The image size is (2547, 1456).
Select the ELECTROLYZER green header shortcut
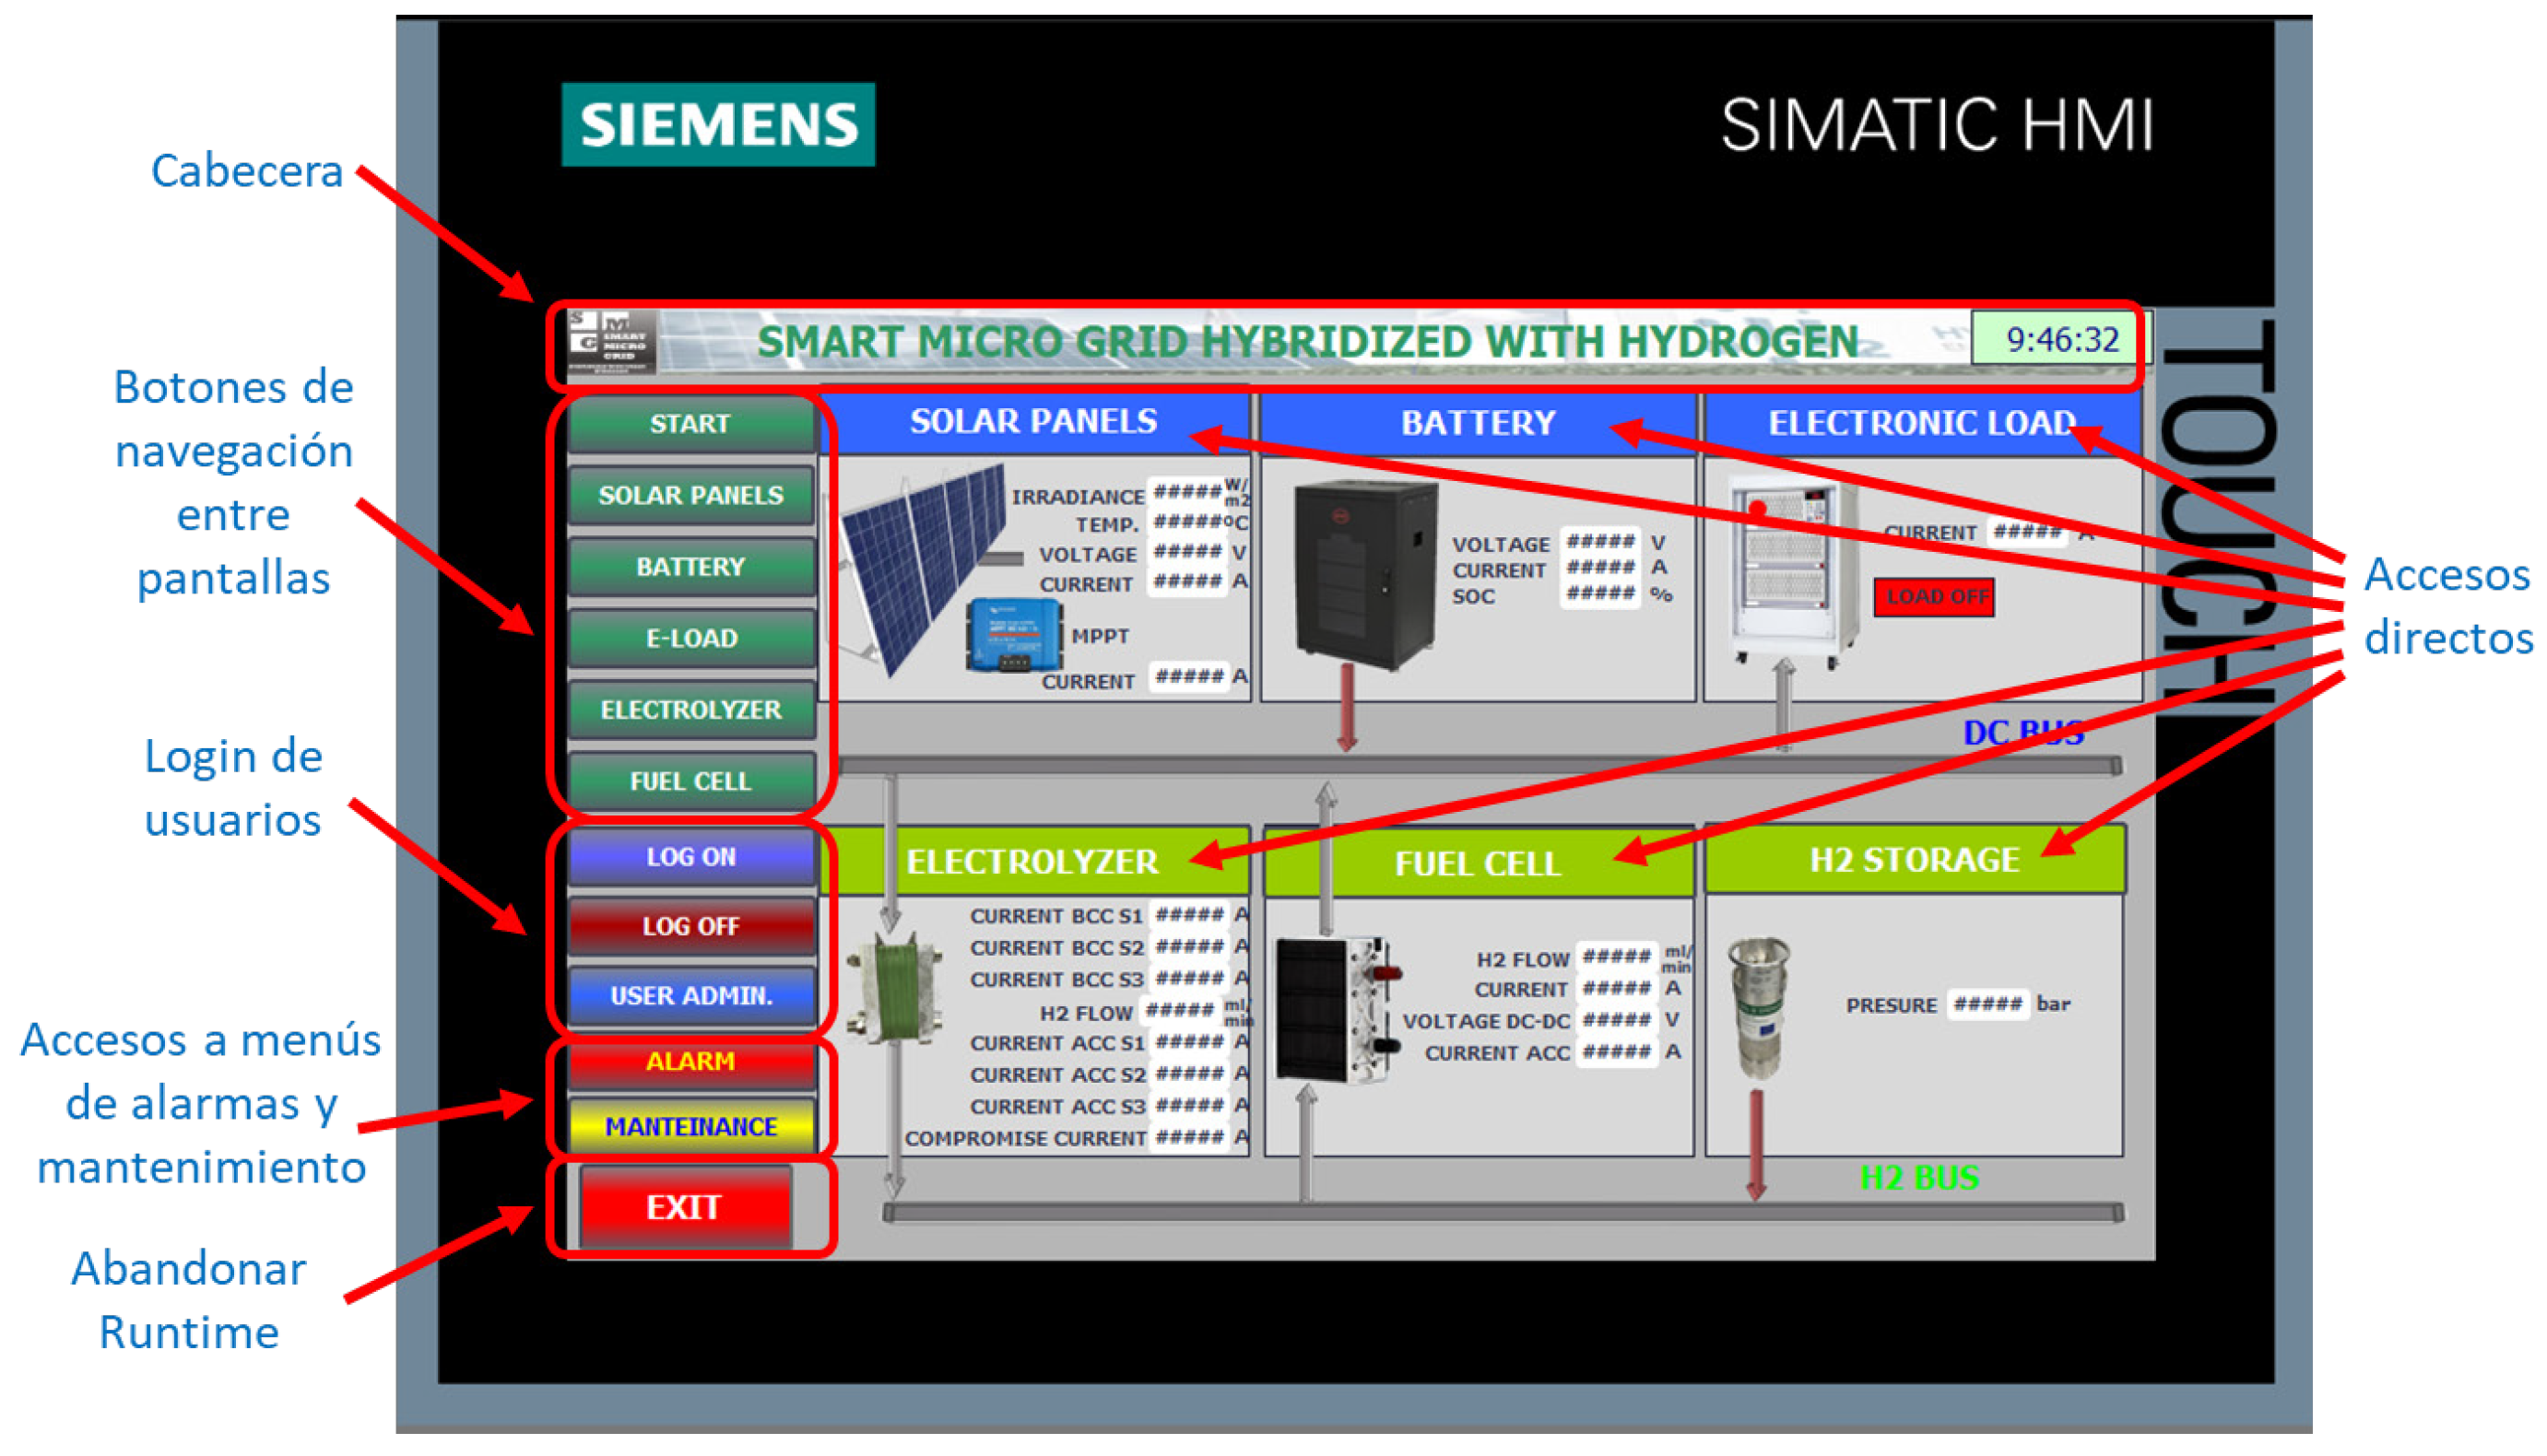1032,862
